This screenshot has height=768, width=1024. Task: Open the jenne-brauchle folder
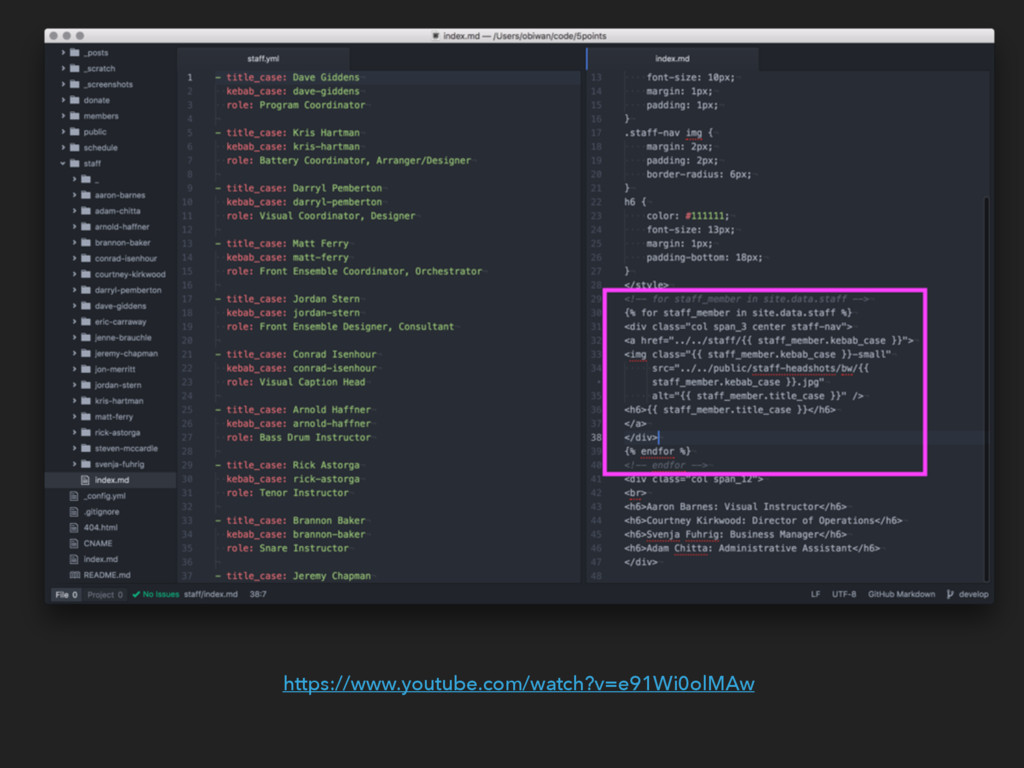(123, 338)
